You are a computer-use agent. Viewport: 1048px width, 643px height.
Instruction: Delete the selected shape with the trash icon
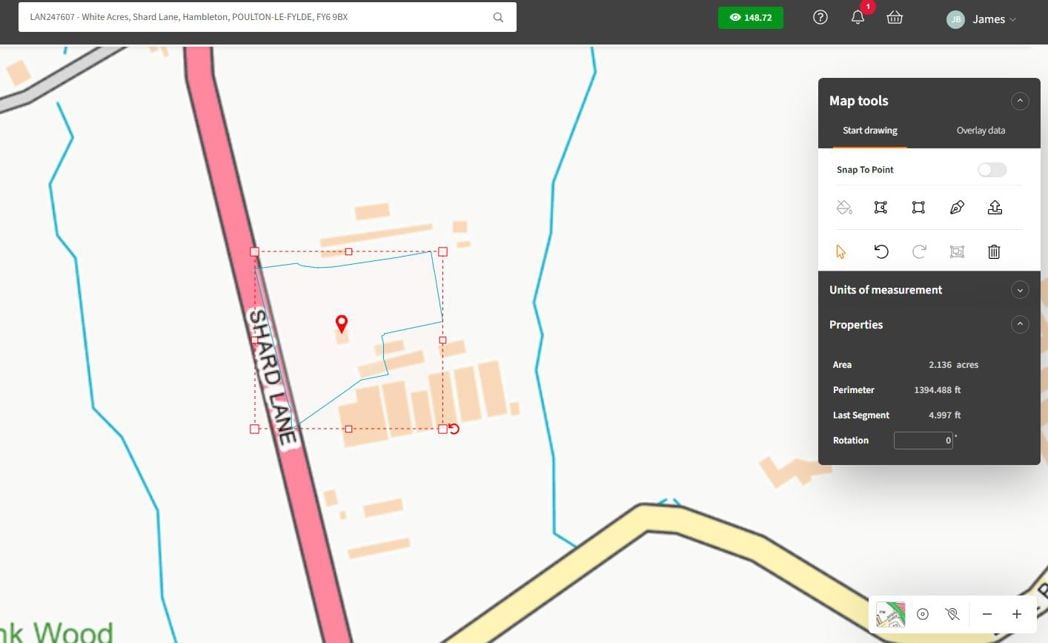click(993, 251)
